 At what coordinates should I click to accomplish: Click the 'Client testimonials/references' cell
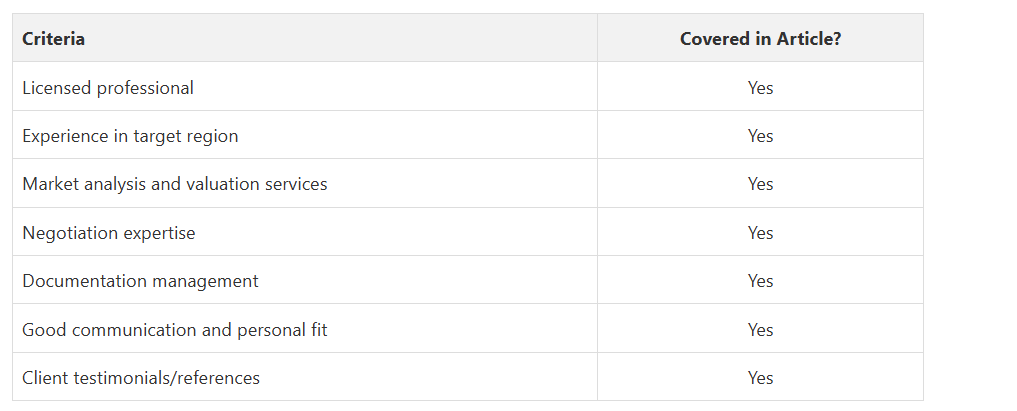pyautogui.click(x=141, y=378)
